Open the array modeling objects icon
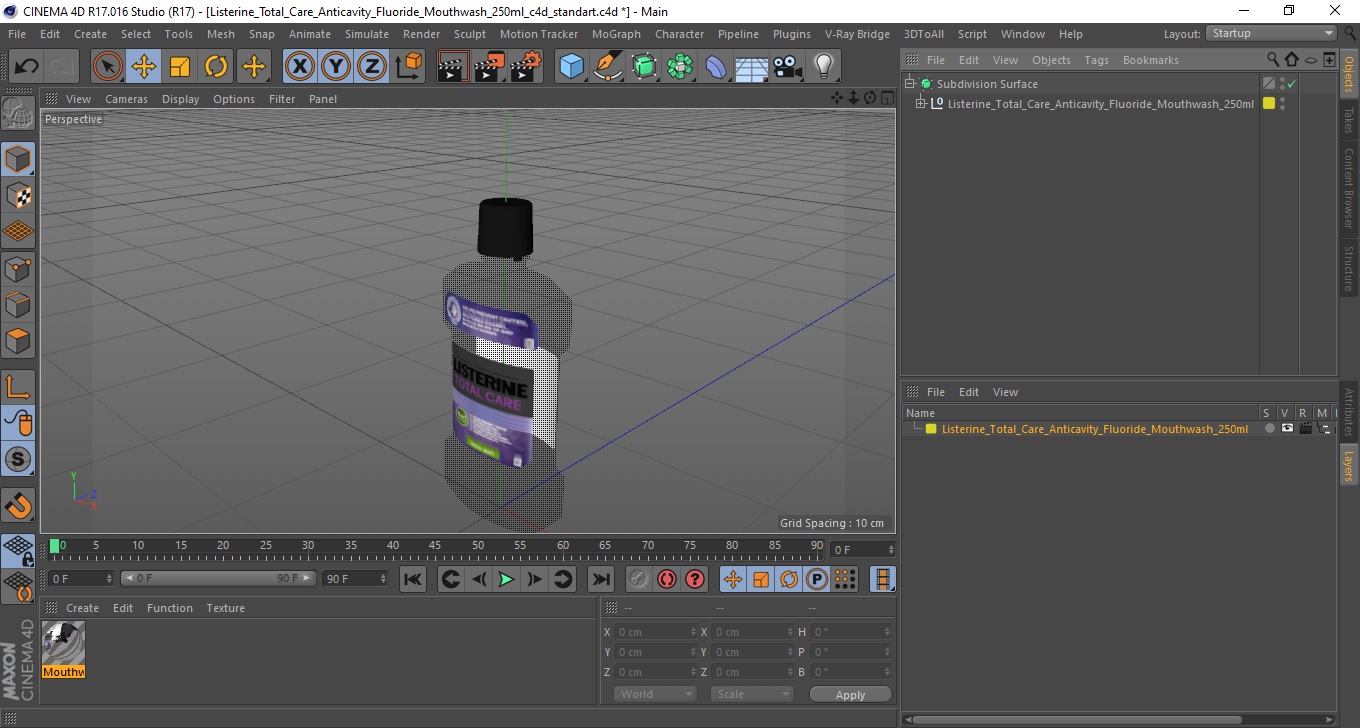The image size is (1360, 728). coord(680,67)
